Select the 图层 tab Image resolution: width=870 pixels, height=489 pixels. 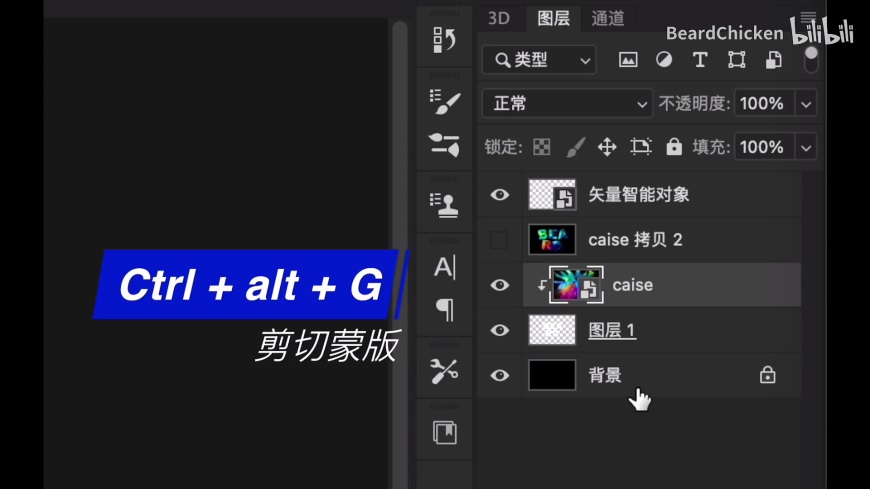pyautogui.click(x=553, y=18)
